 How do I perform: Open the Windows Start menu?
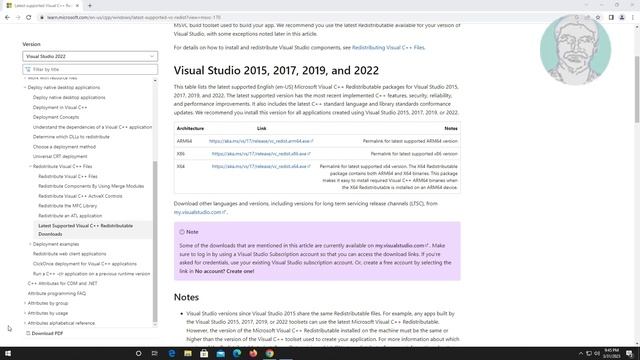coord(8,353)
